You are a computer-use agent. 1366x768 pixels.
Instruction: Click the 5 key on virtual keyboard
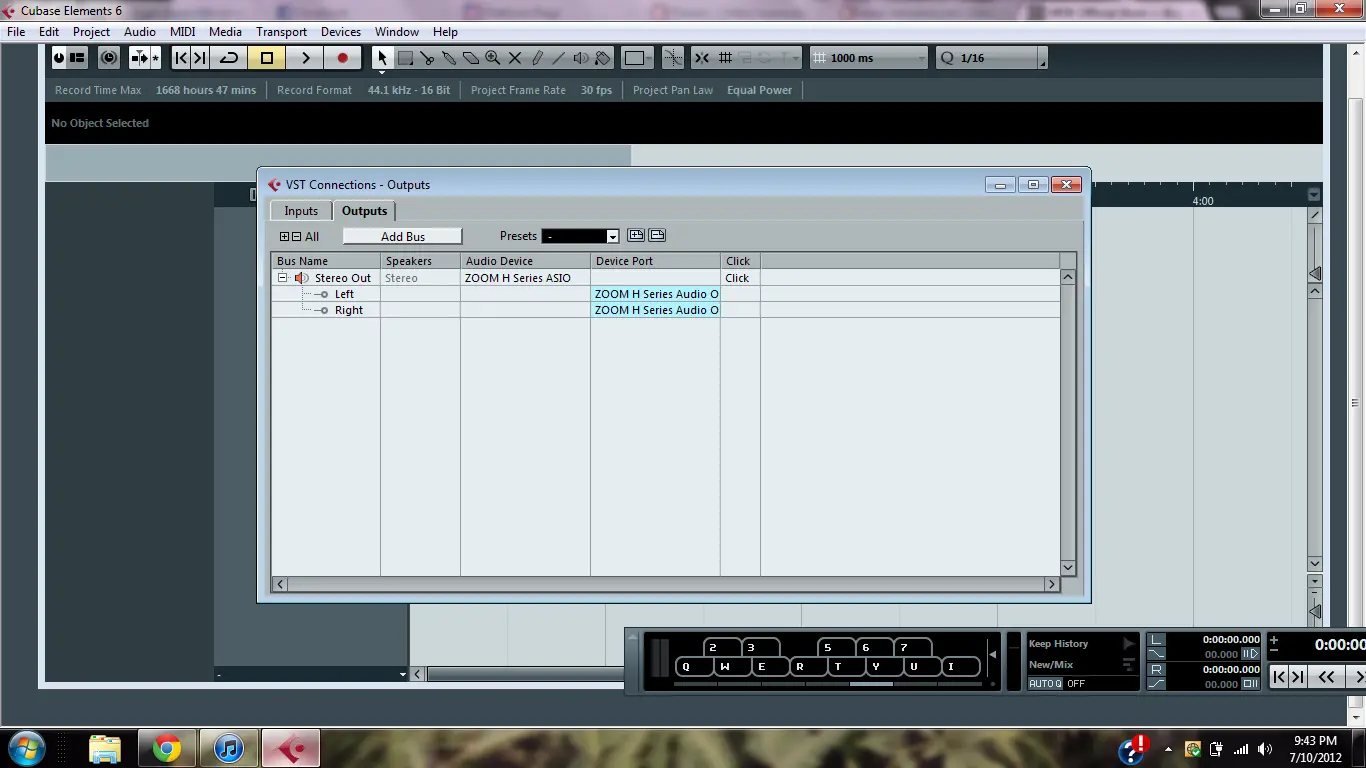836,648
